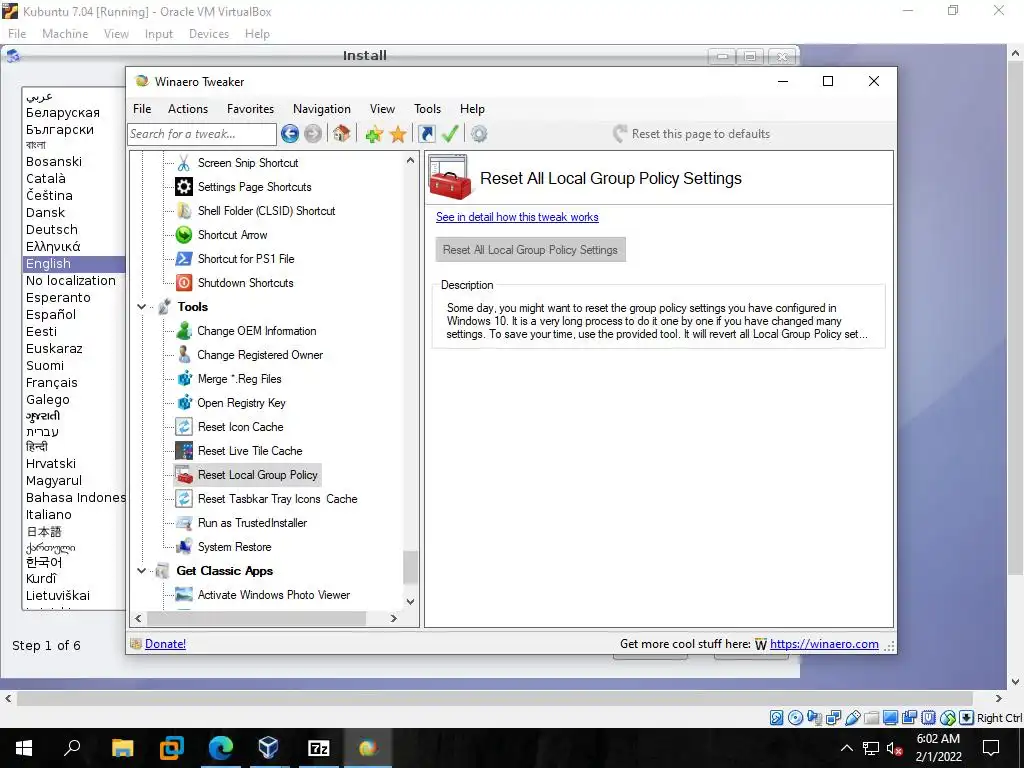Select the Shortcut for PS1 File icon

click(184, 259)
